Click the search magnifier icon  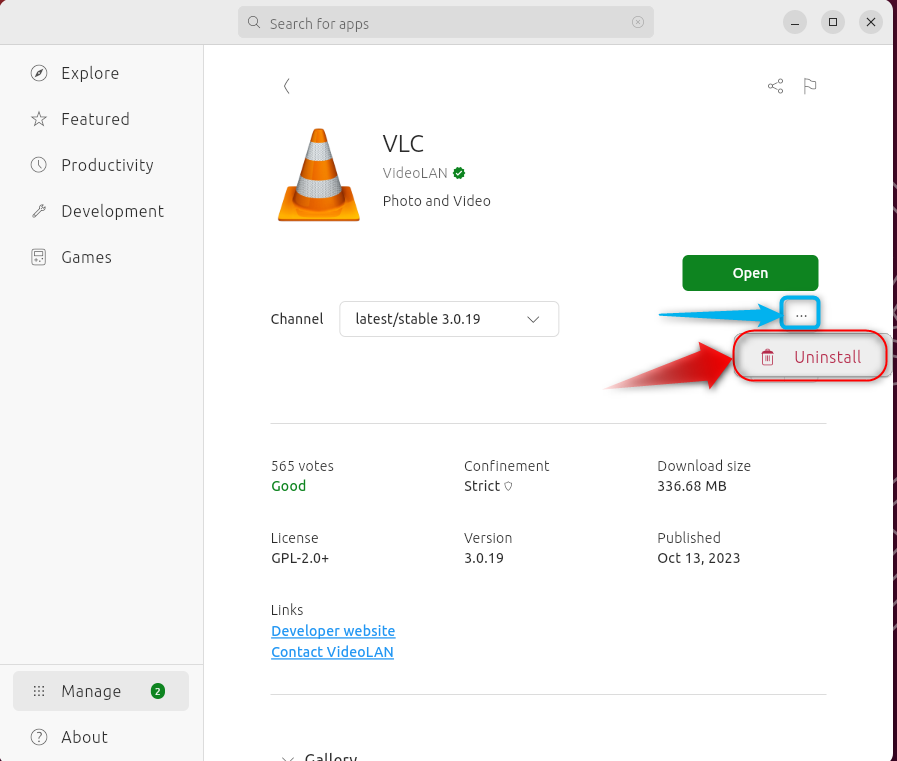[x=254, y=22]
